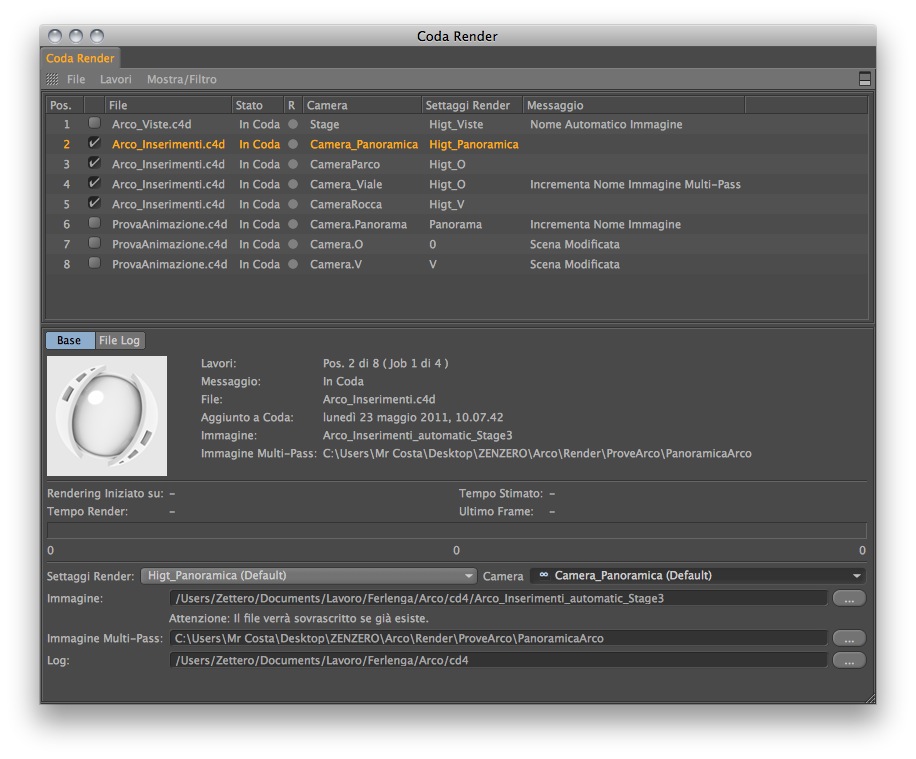Select ProvaAnimazione.c4d in row 8

[x=169, y=264]
